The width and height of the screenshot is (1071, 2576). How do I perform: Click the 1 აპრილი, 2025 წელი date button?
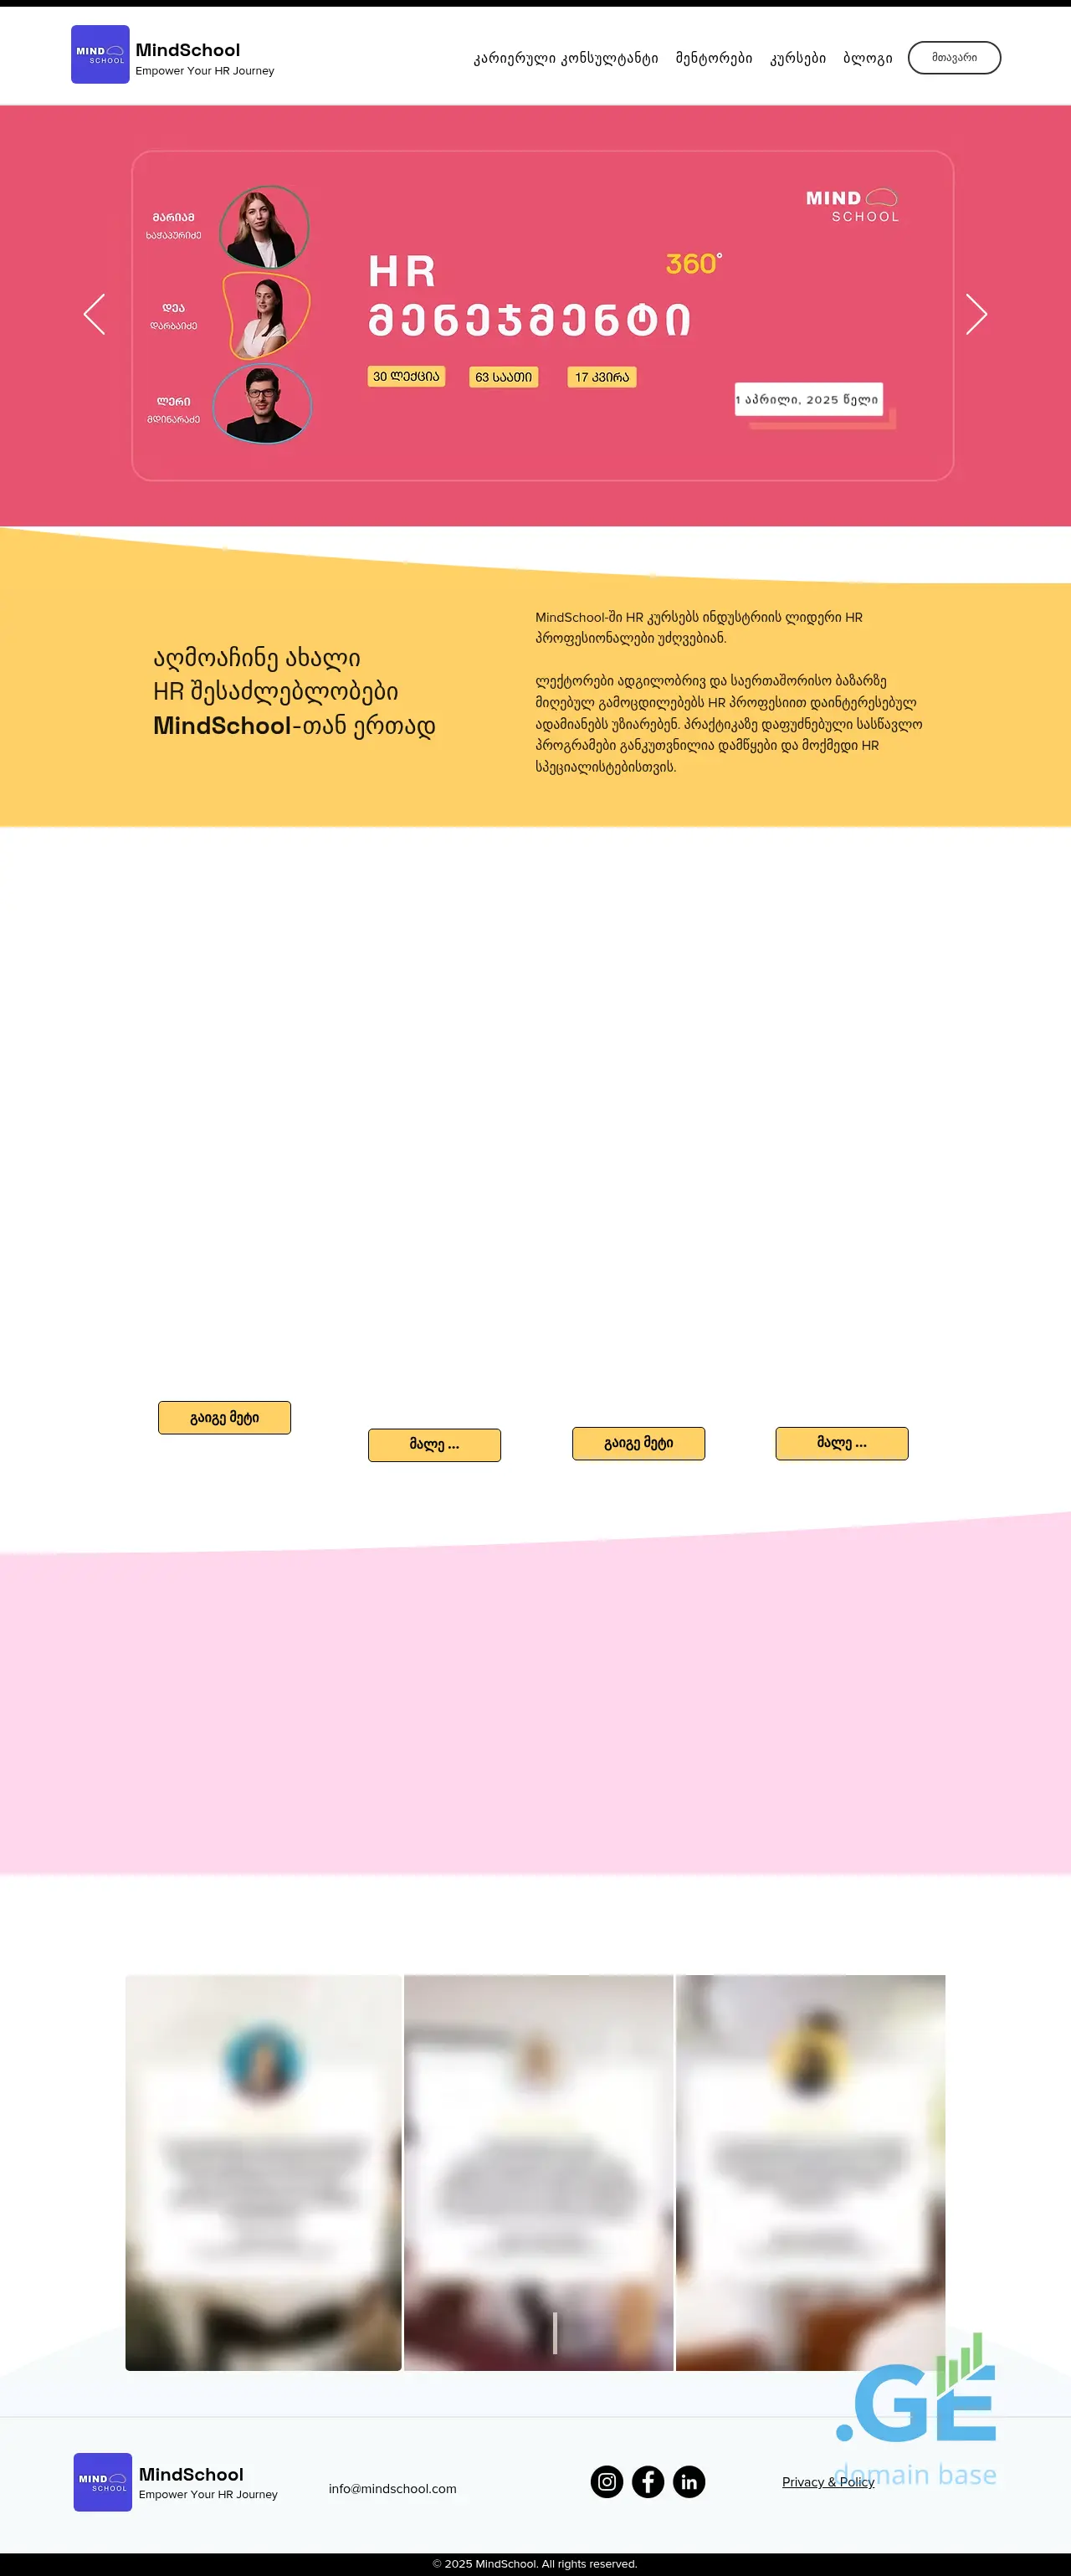point(808,399)
